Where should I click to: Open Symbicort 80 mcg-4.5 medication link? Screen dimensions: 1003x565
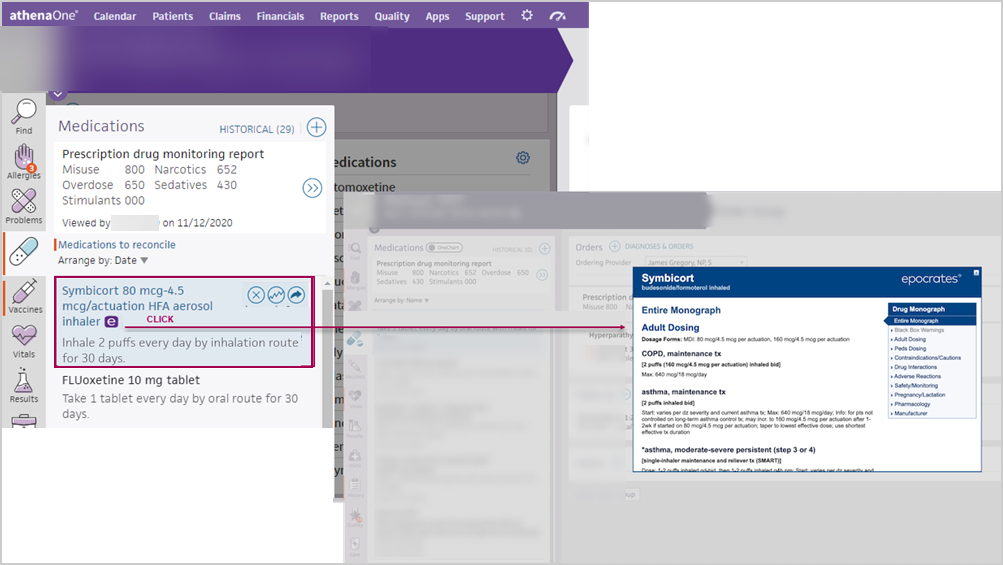tap(137, 306)
